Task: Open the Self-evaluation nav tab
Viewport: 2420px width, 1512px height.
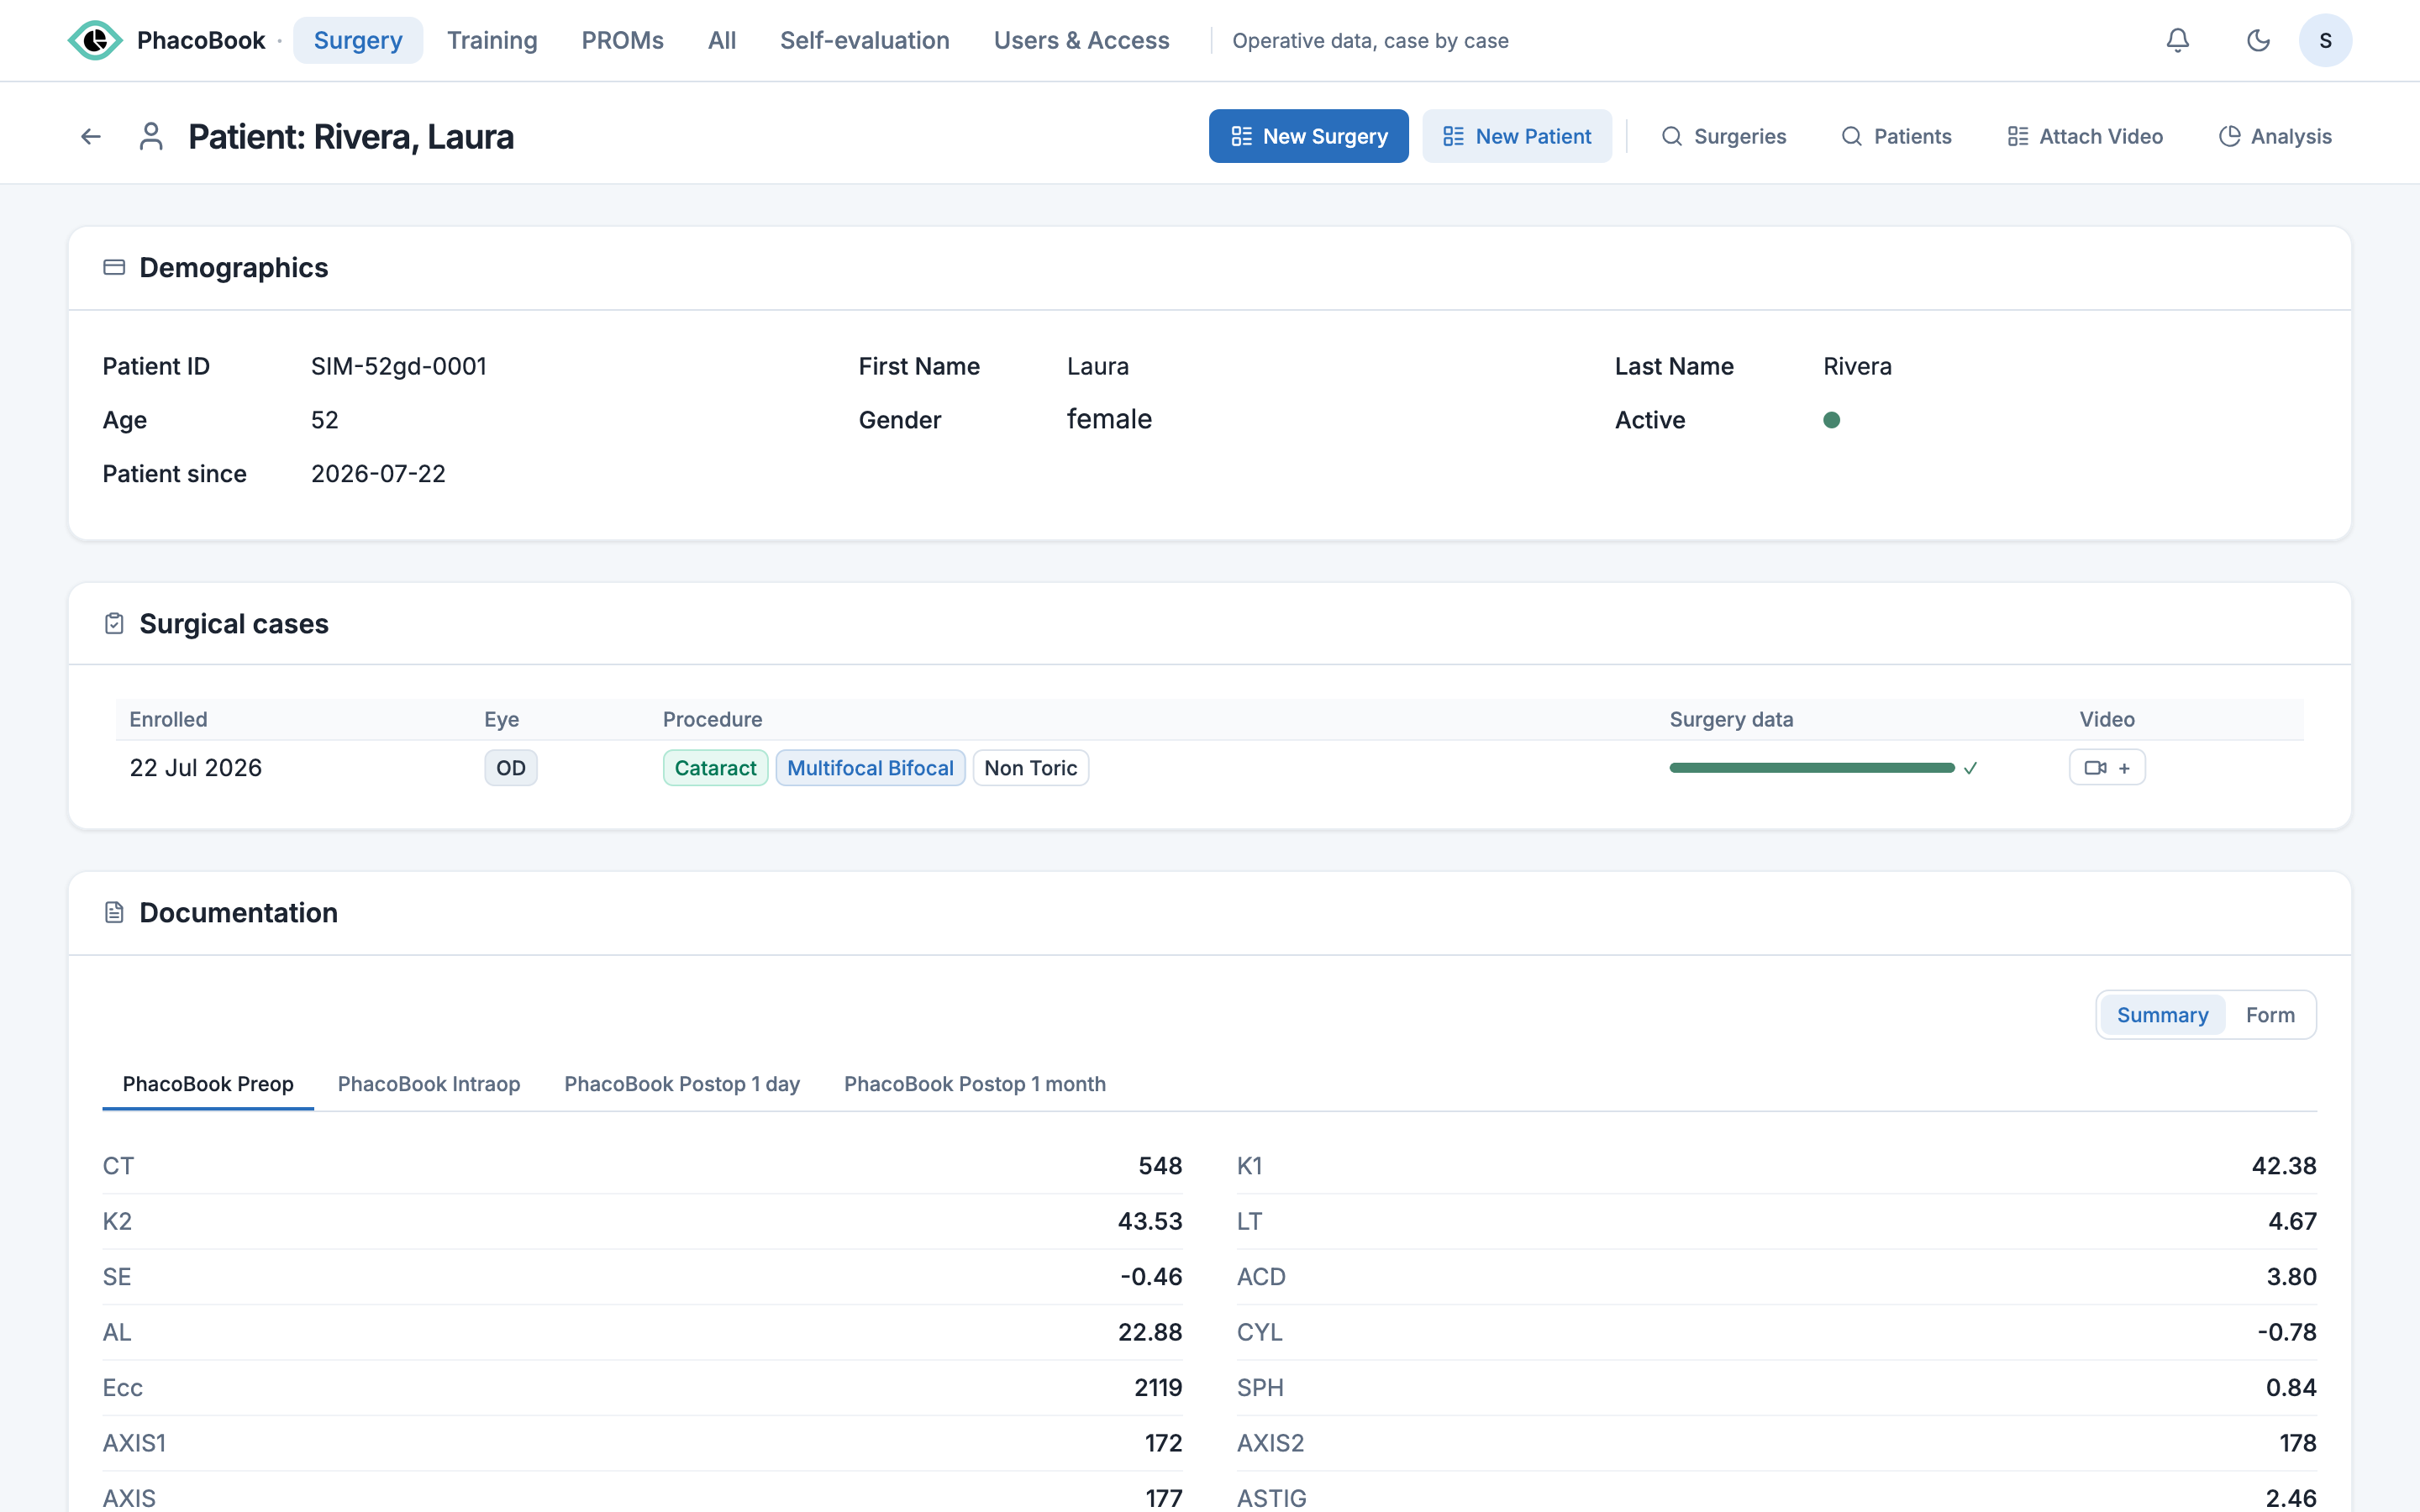Action: pyautogui.click(x=864, y=40)
